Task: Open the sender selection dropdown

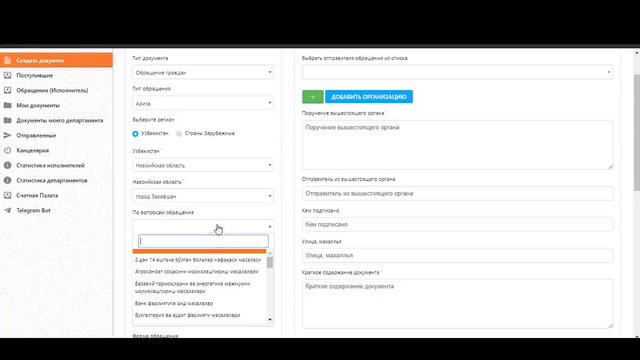Action: 458,72
